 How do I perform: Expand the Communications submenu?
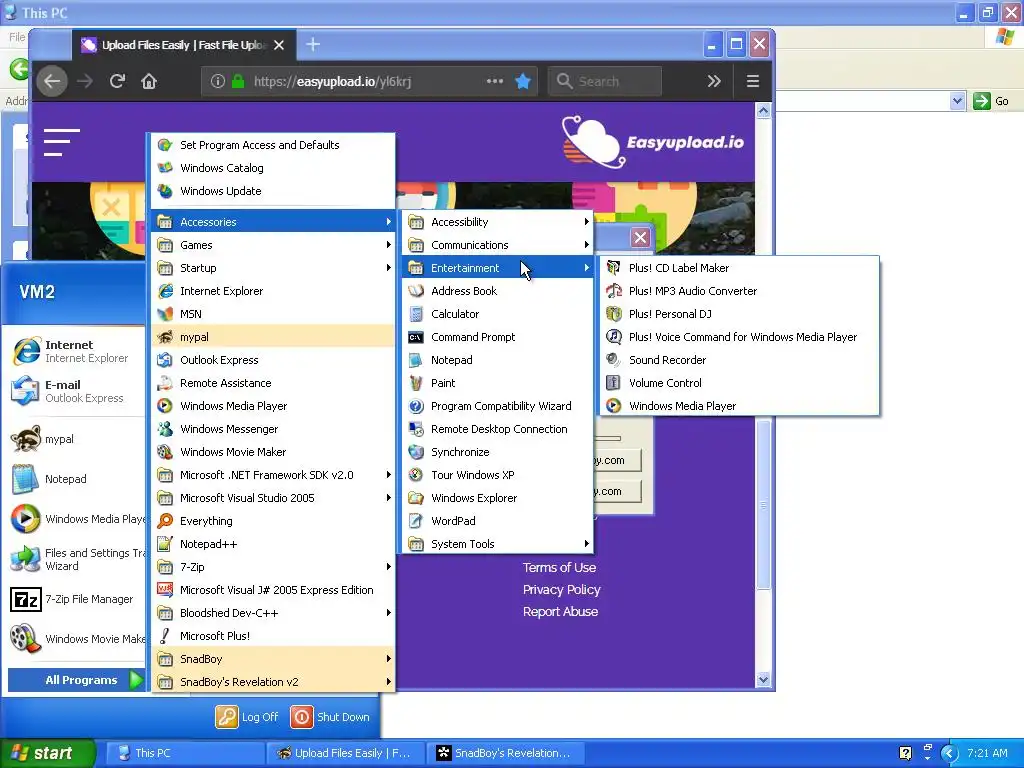498,245
